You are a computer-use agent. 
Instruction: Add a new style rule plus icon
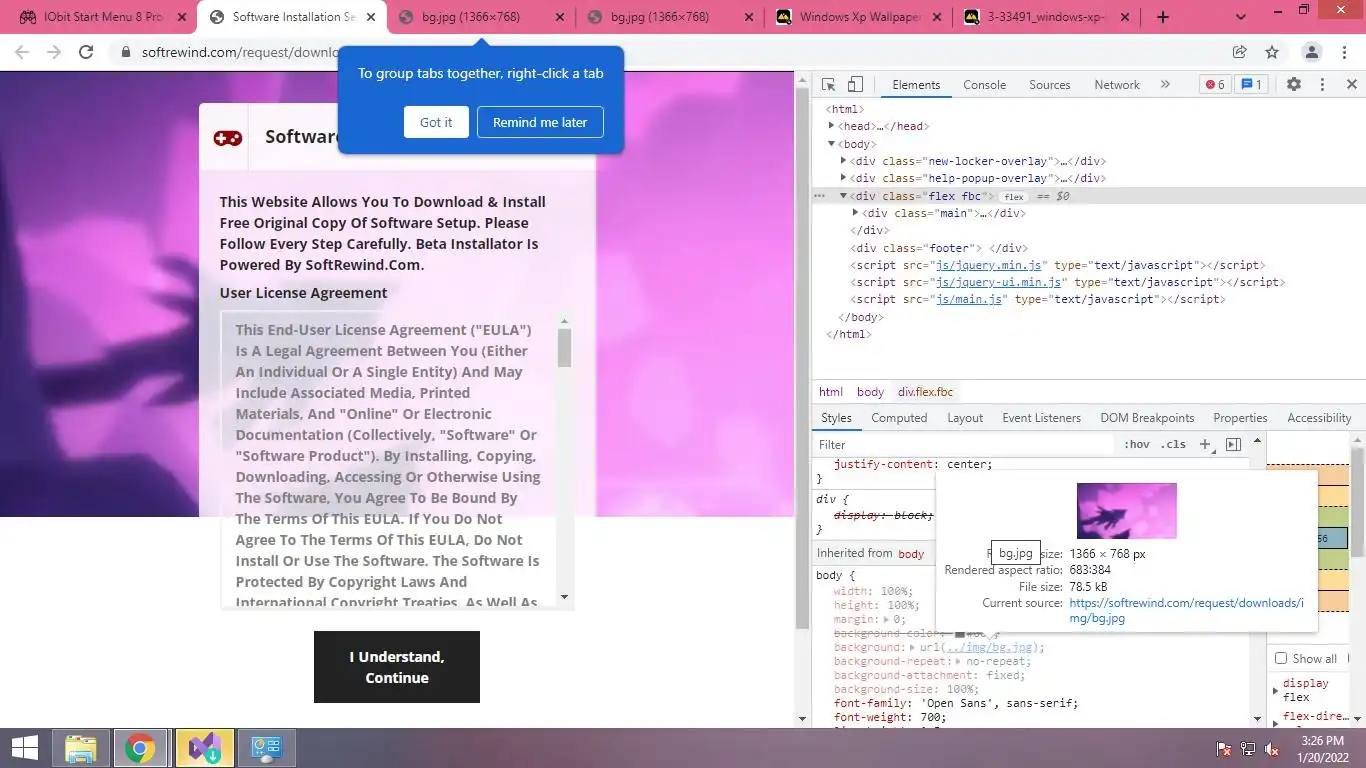click(1205, 444)
